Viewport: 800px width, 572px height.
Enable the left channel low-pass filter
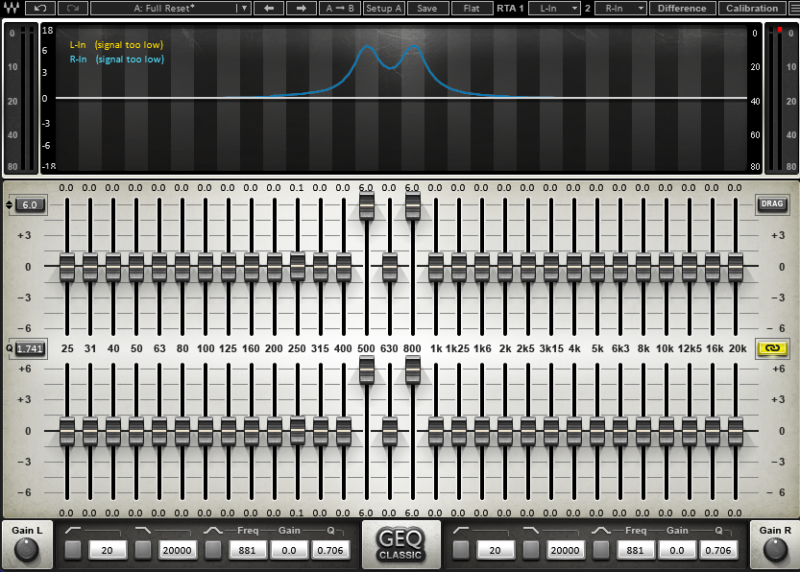(x=143, y=549)
